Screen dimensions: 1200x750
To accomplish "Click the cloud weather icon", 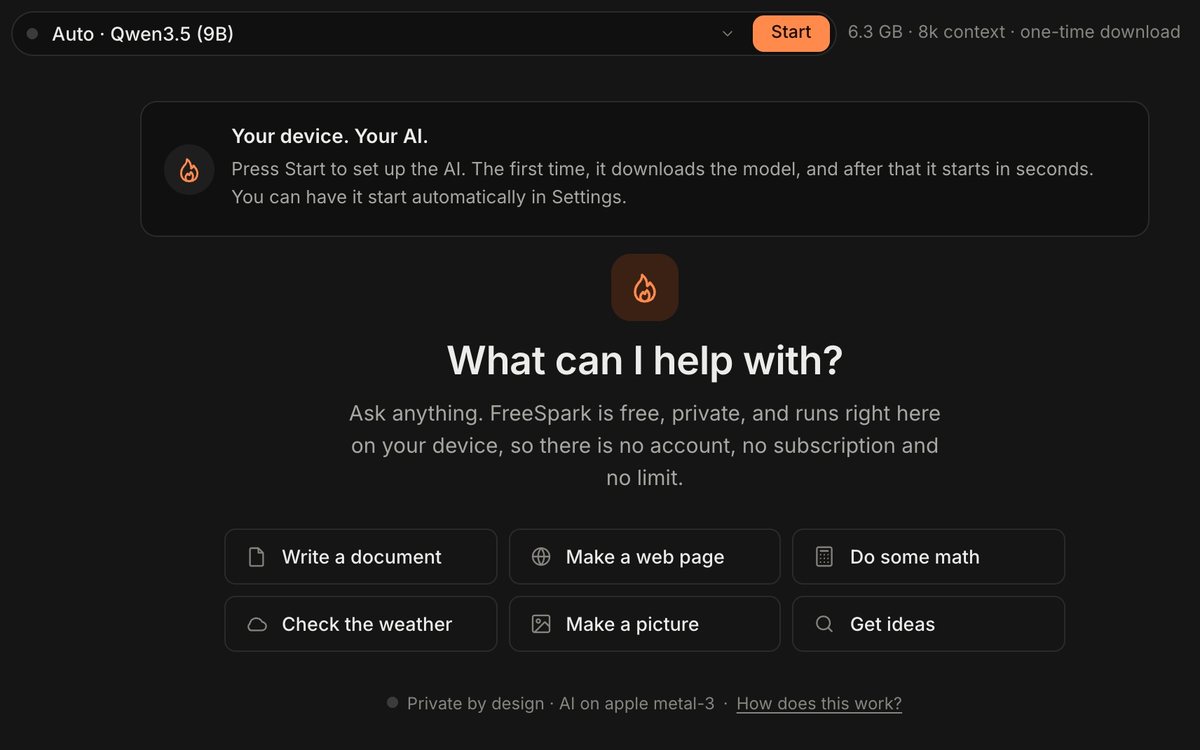I will click(257, 625).
